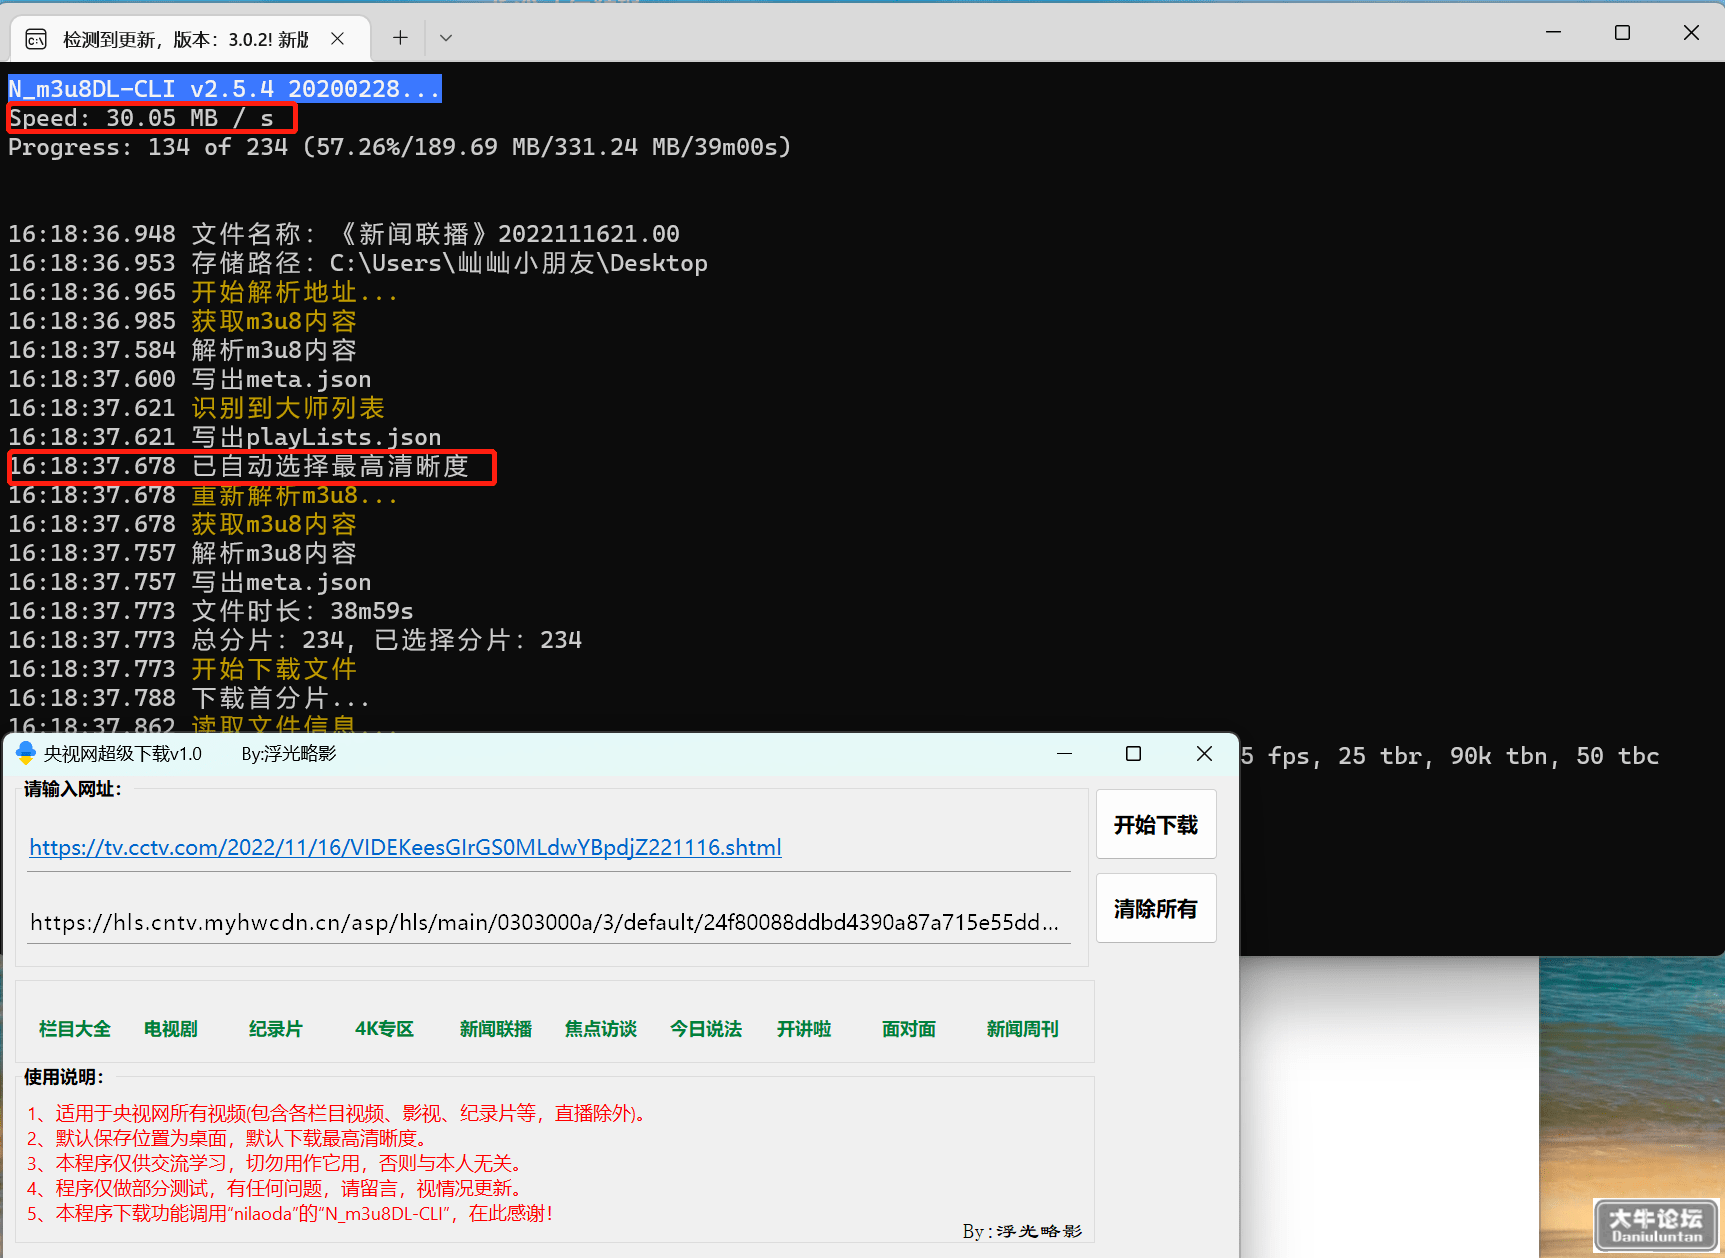Screen dimensions: 1725x1258
Task: Open the 面对面 program link
Action: [x=909, y=1029]
